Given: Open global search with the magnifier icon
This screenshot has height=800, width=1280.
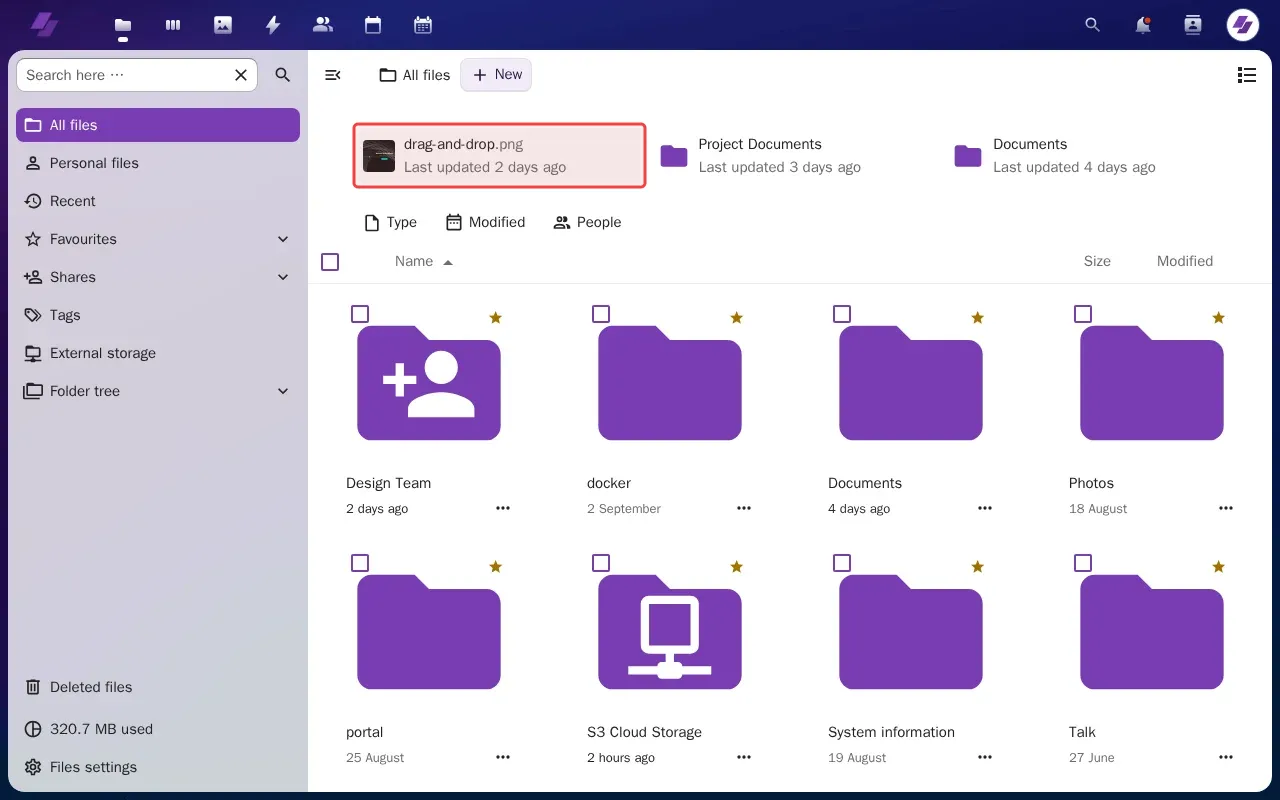Looking at the screenshot, I should pyautogui.click(x=1092, y=24).
